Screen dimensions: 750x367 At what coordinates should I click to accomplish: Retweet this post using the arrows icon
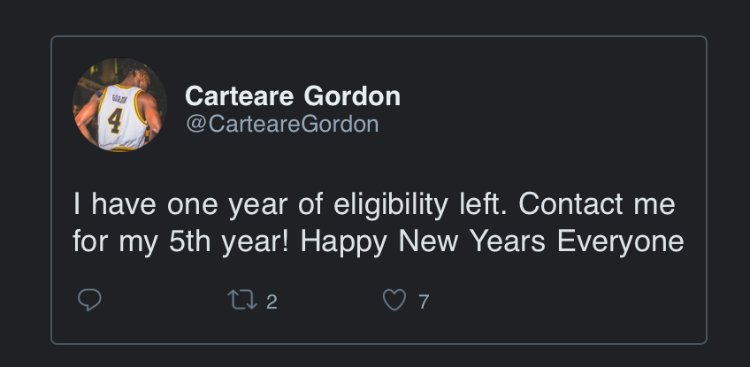pyautogui.click(x=243, y=301)
